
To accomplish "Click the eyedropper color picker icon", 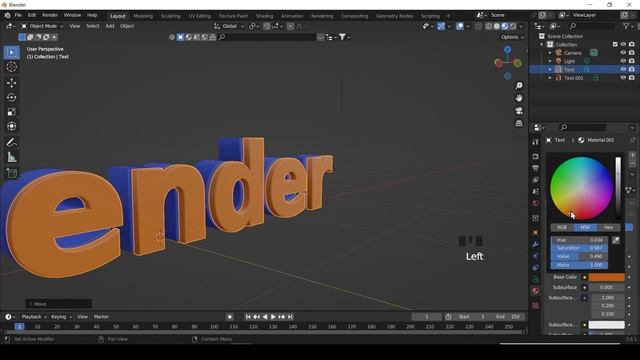I will click(616, 240).
